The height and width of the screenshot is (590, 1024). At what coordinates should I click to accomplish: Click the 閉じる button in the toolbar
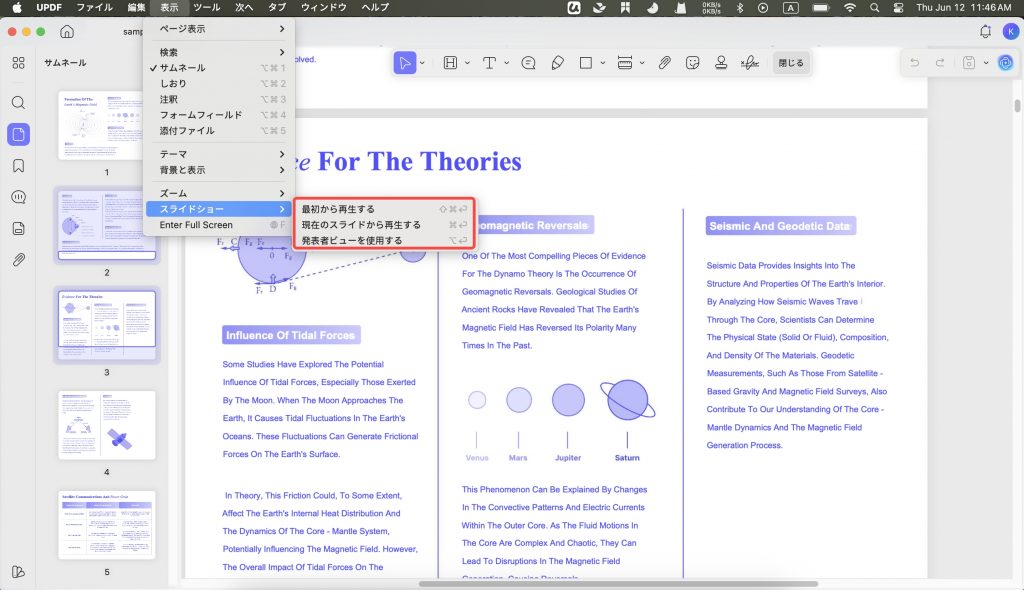pyautogui.click(x=791, y=63)
